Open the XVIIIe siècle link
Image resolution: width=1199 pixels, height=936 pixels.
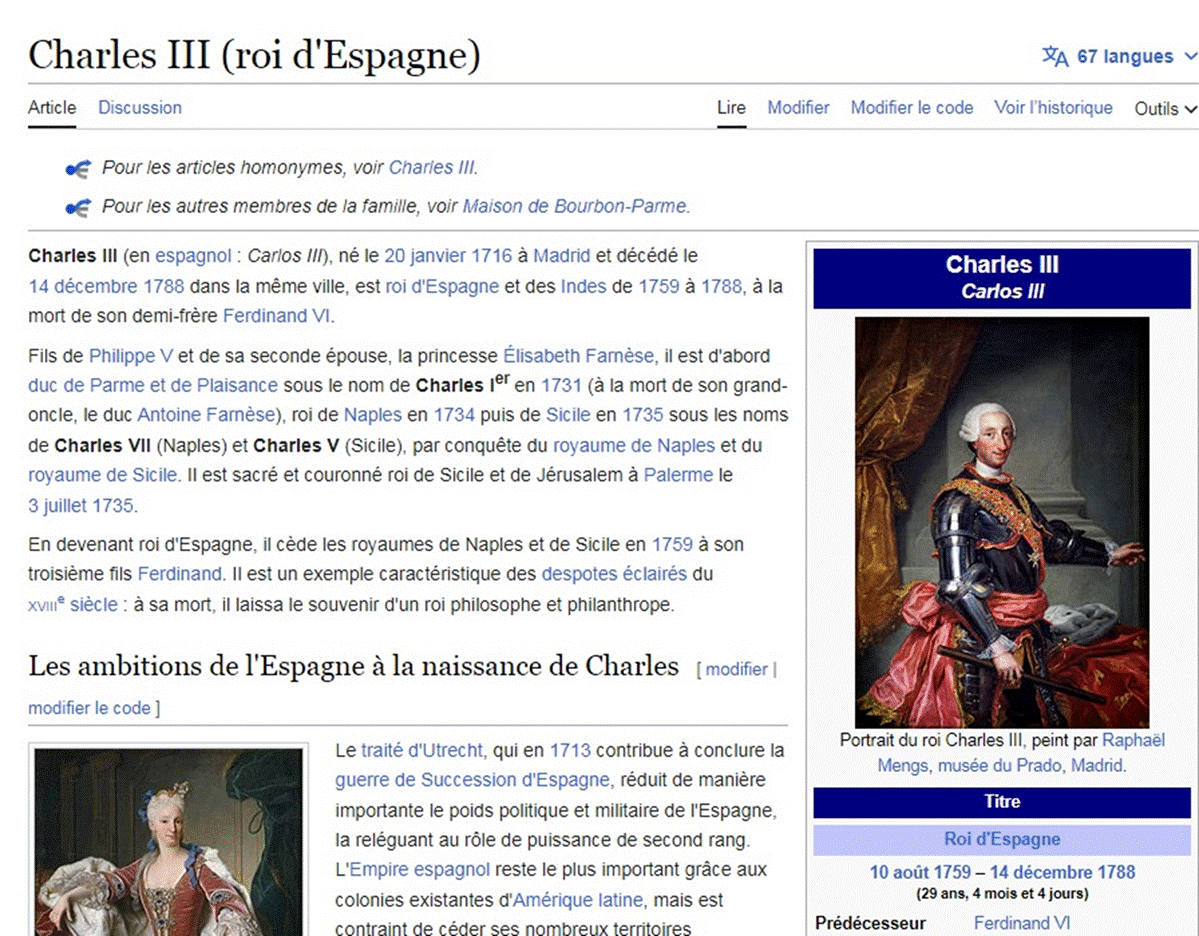73,604
